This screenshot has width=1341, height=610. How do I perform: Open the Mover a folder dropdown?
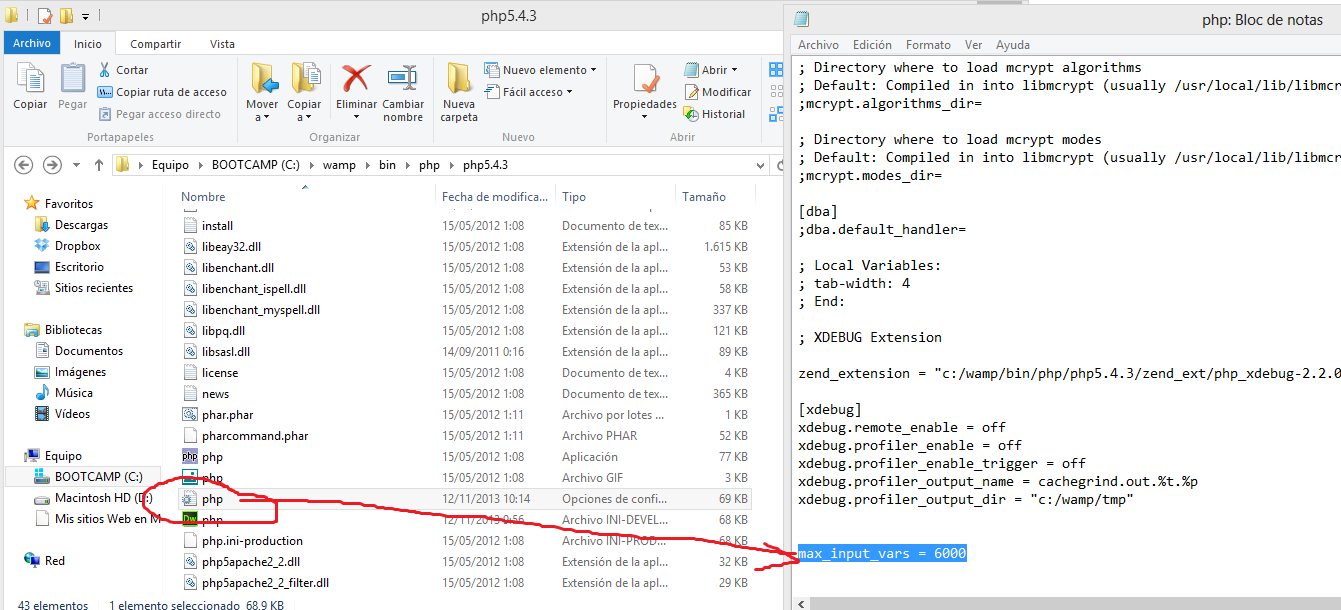coord(263,92)
